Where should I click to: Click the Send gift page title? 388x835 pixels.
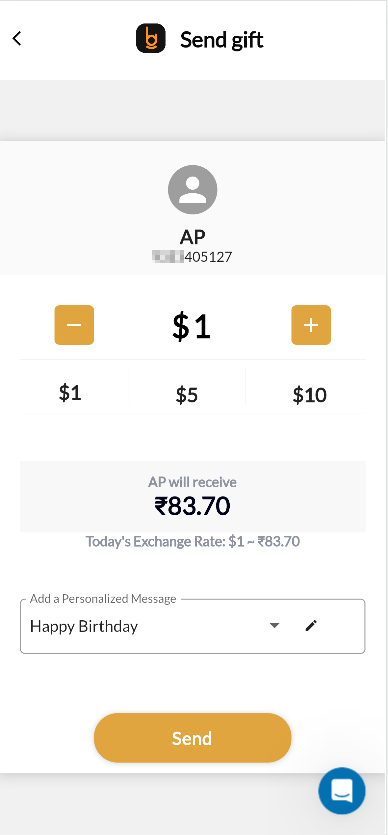pos(221,40)
